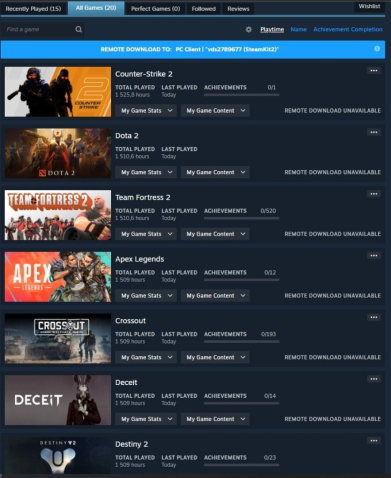Click the info icon on the remote download banner

pyautogui.click(x=377, y=49)
